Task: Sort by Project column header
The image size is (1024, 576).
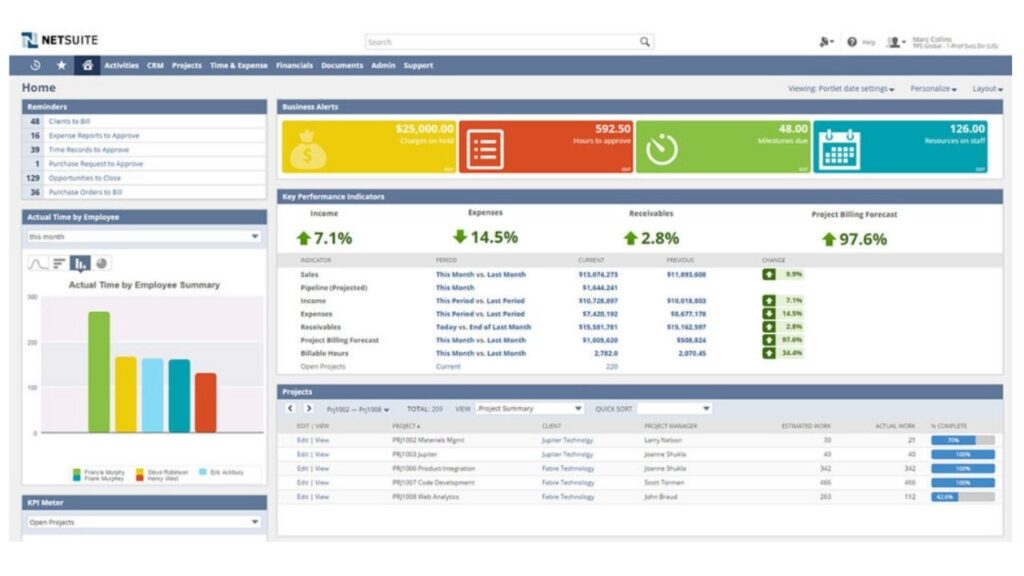Action: (406, 426)
